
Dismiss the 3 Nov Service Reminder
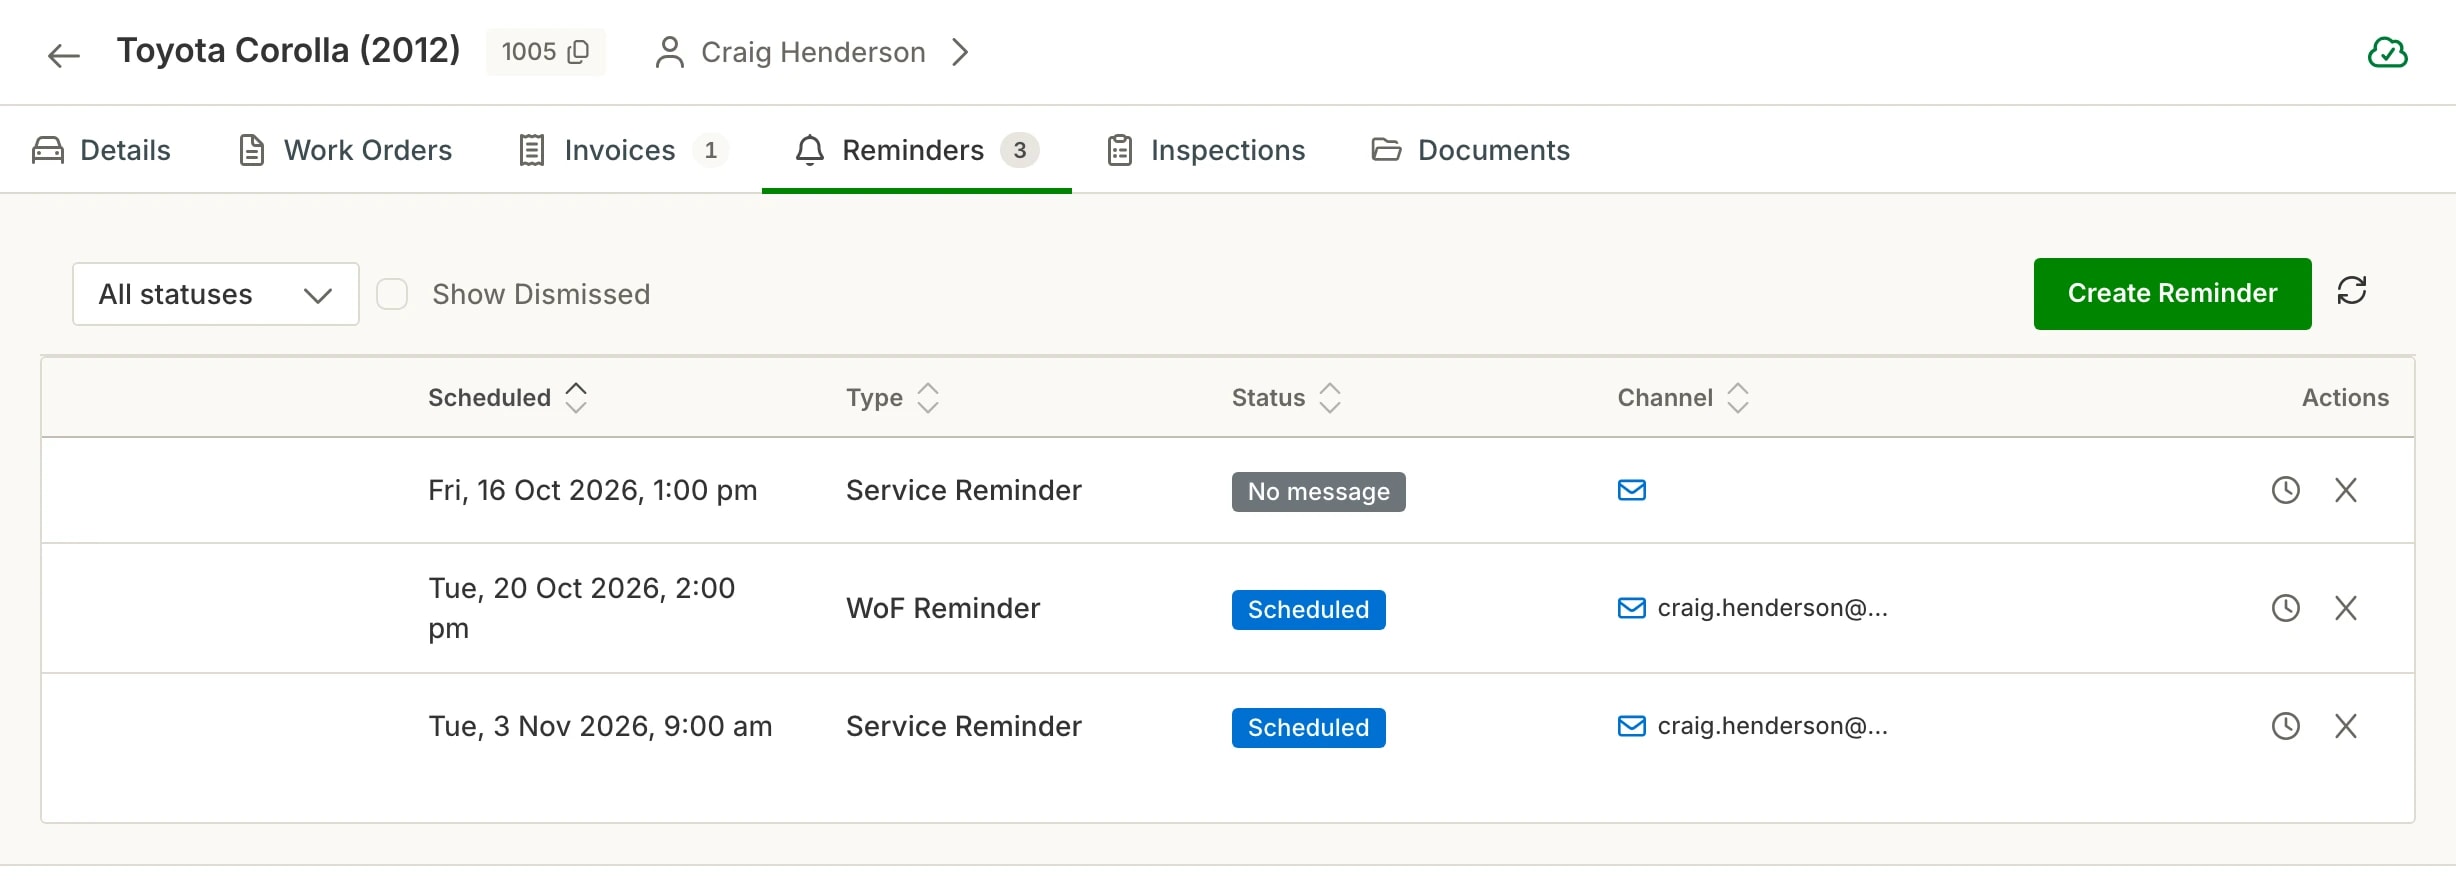(x=2345, y=726)
